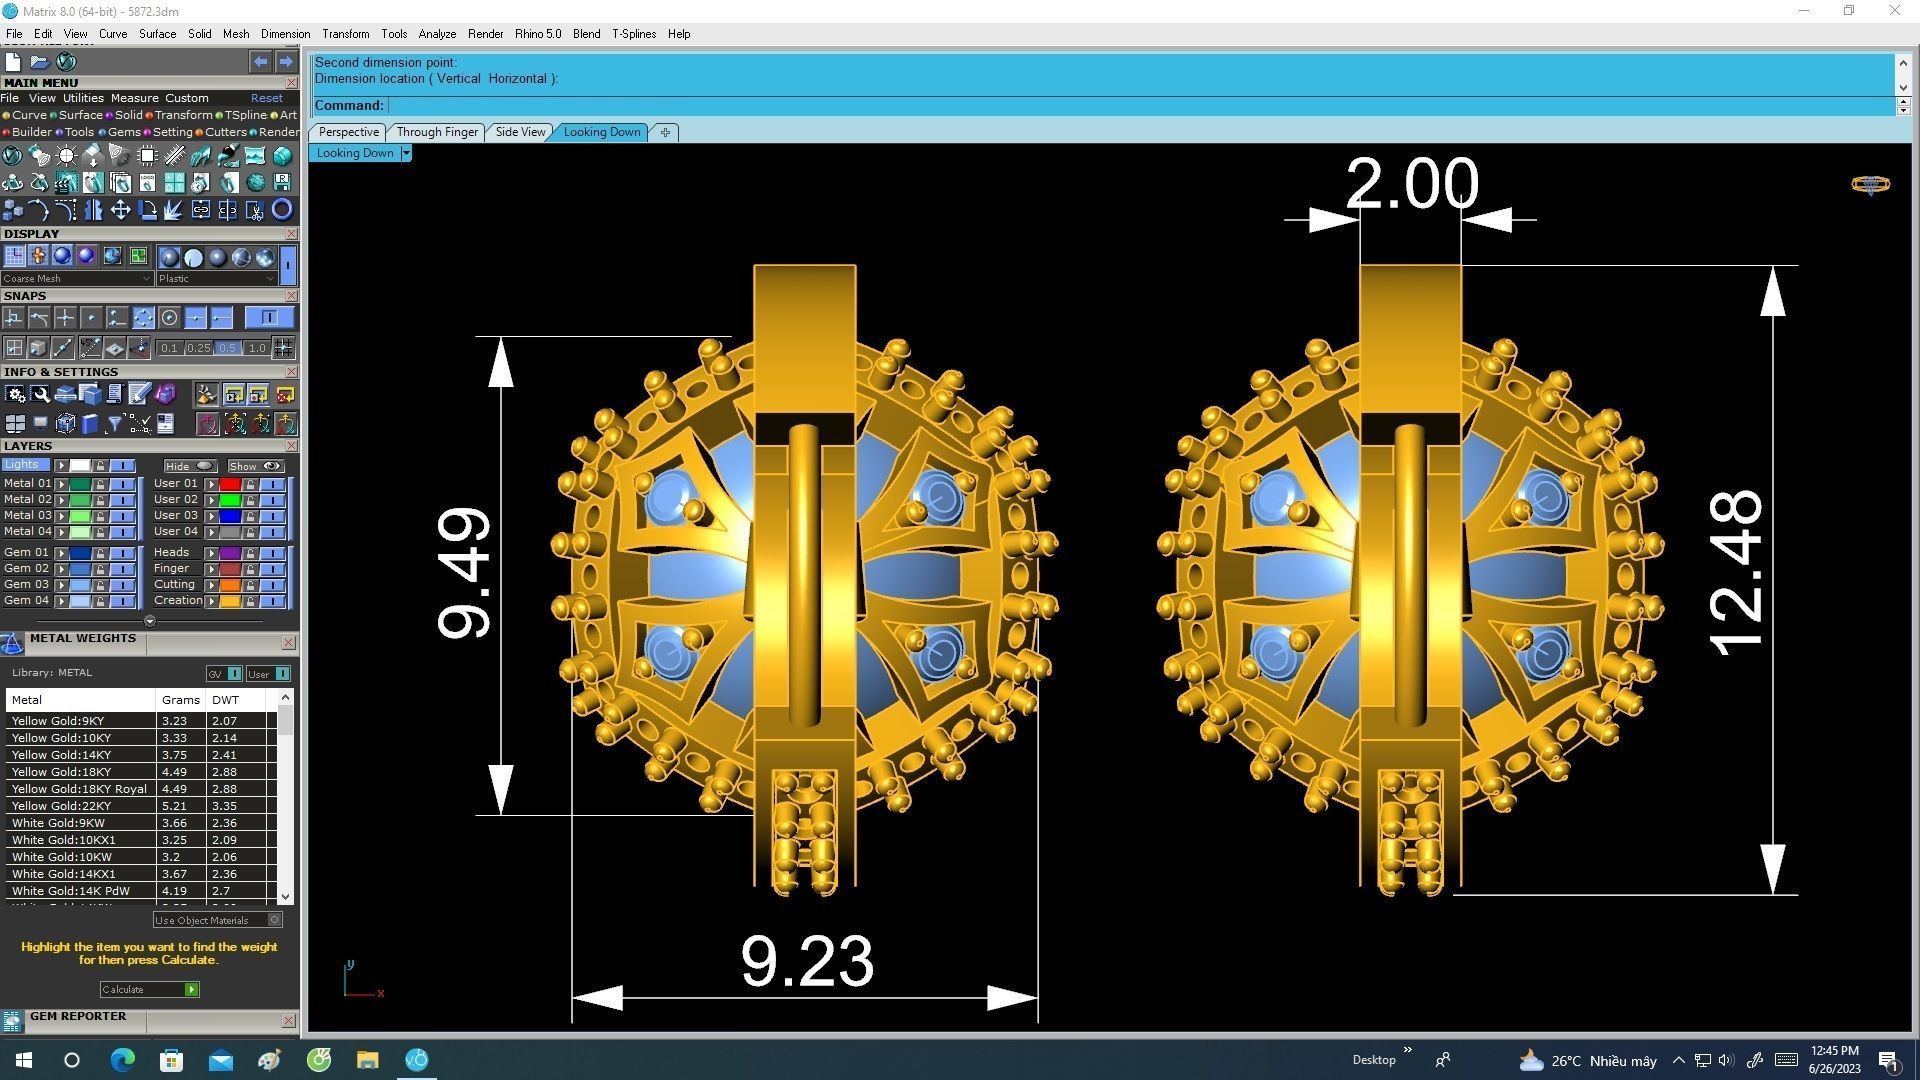Click the explode burst icon
Image resolution: width=1920 pixels, height=1080 pixels.
coord(174,209)
